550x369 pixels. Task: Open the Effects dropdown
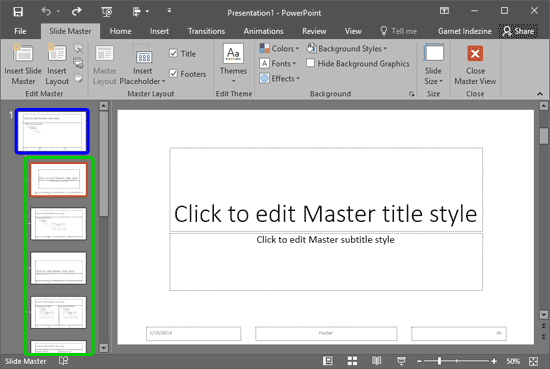[280, 78]
